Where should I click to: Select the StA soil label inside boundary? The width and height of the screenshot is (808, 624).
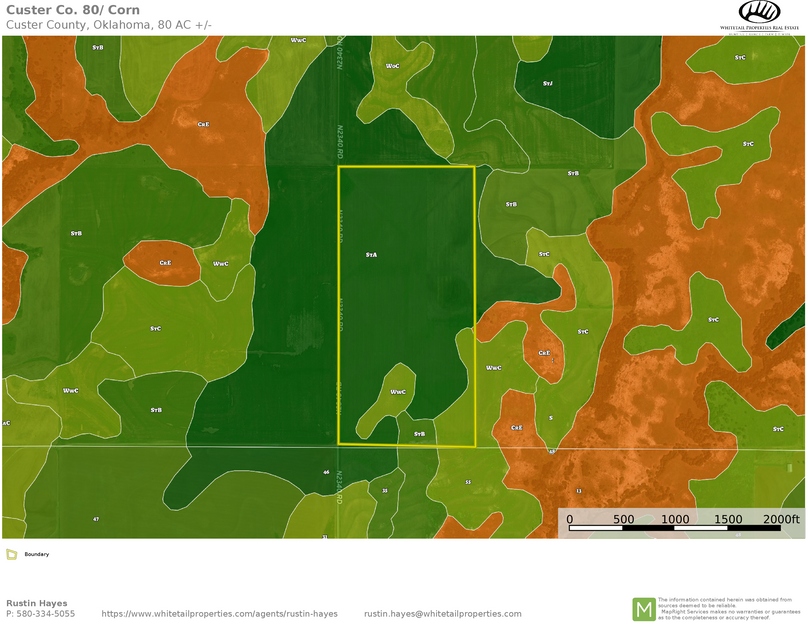[x=371, y=256]
